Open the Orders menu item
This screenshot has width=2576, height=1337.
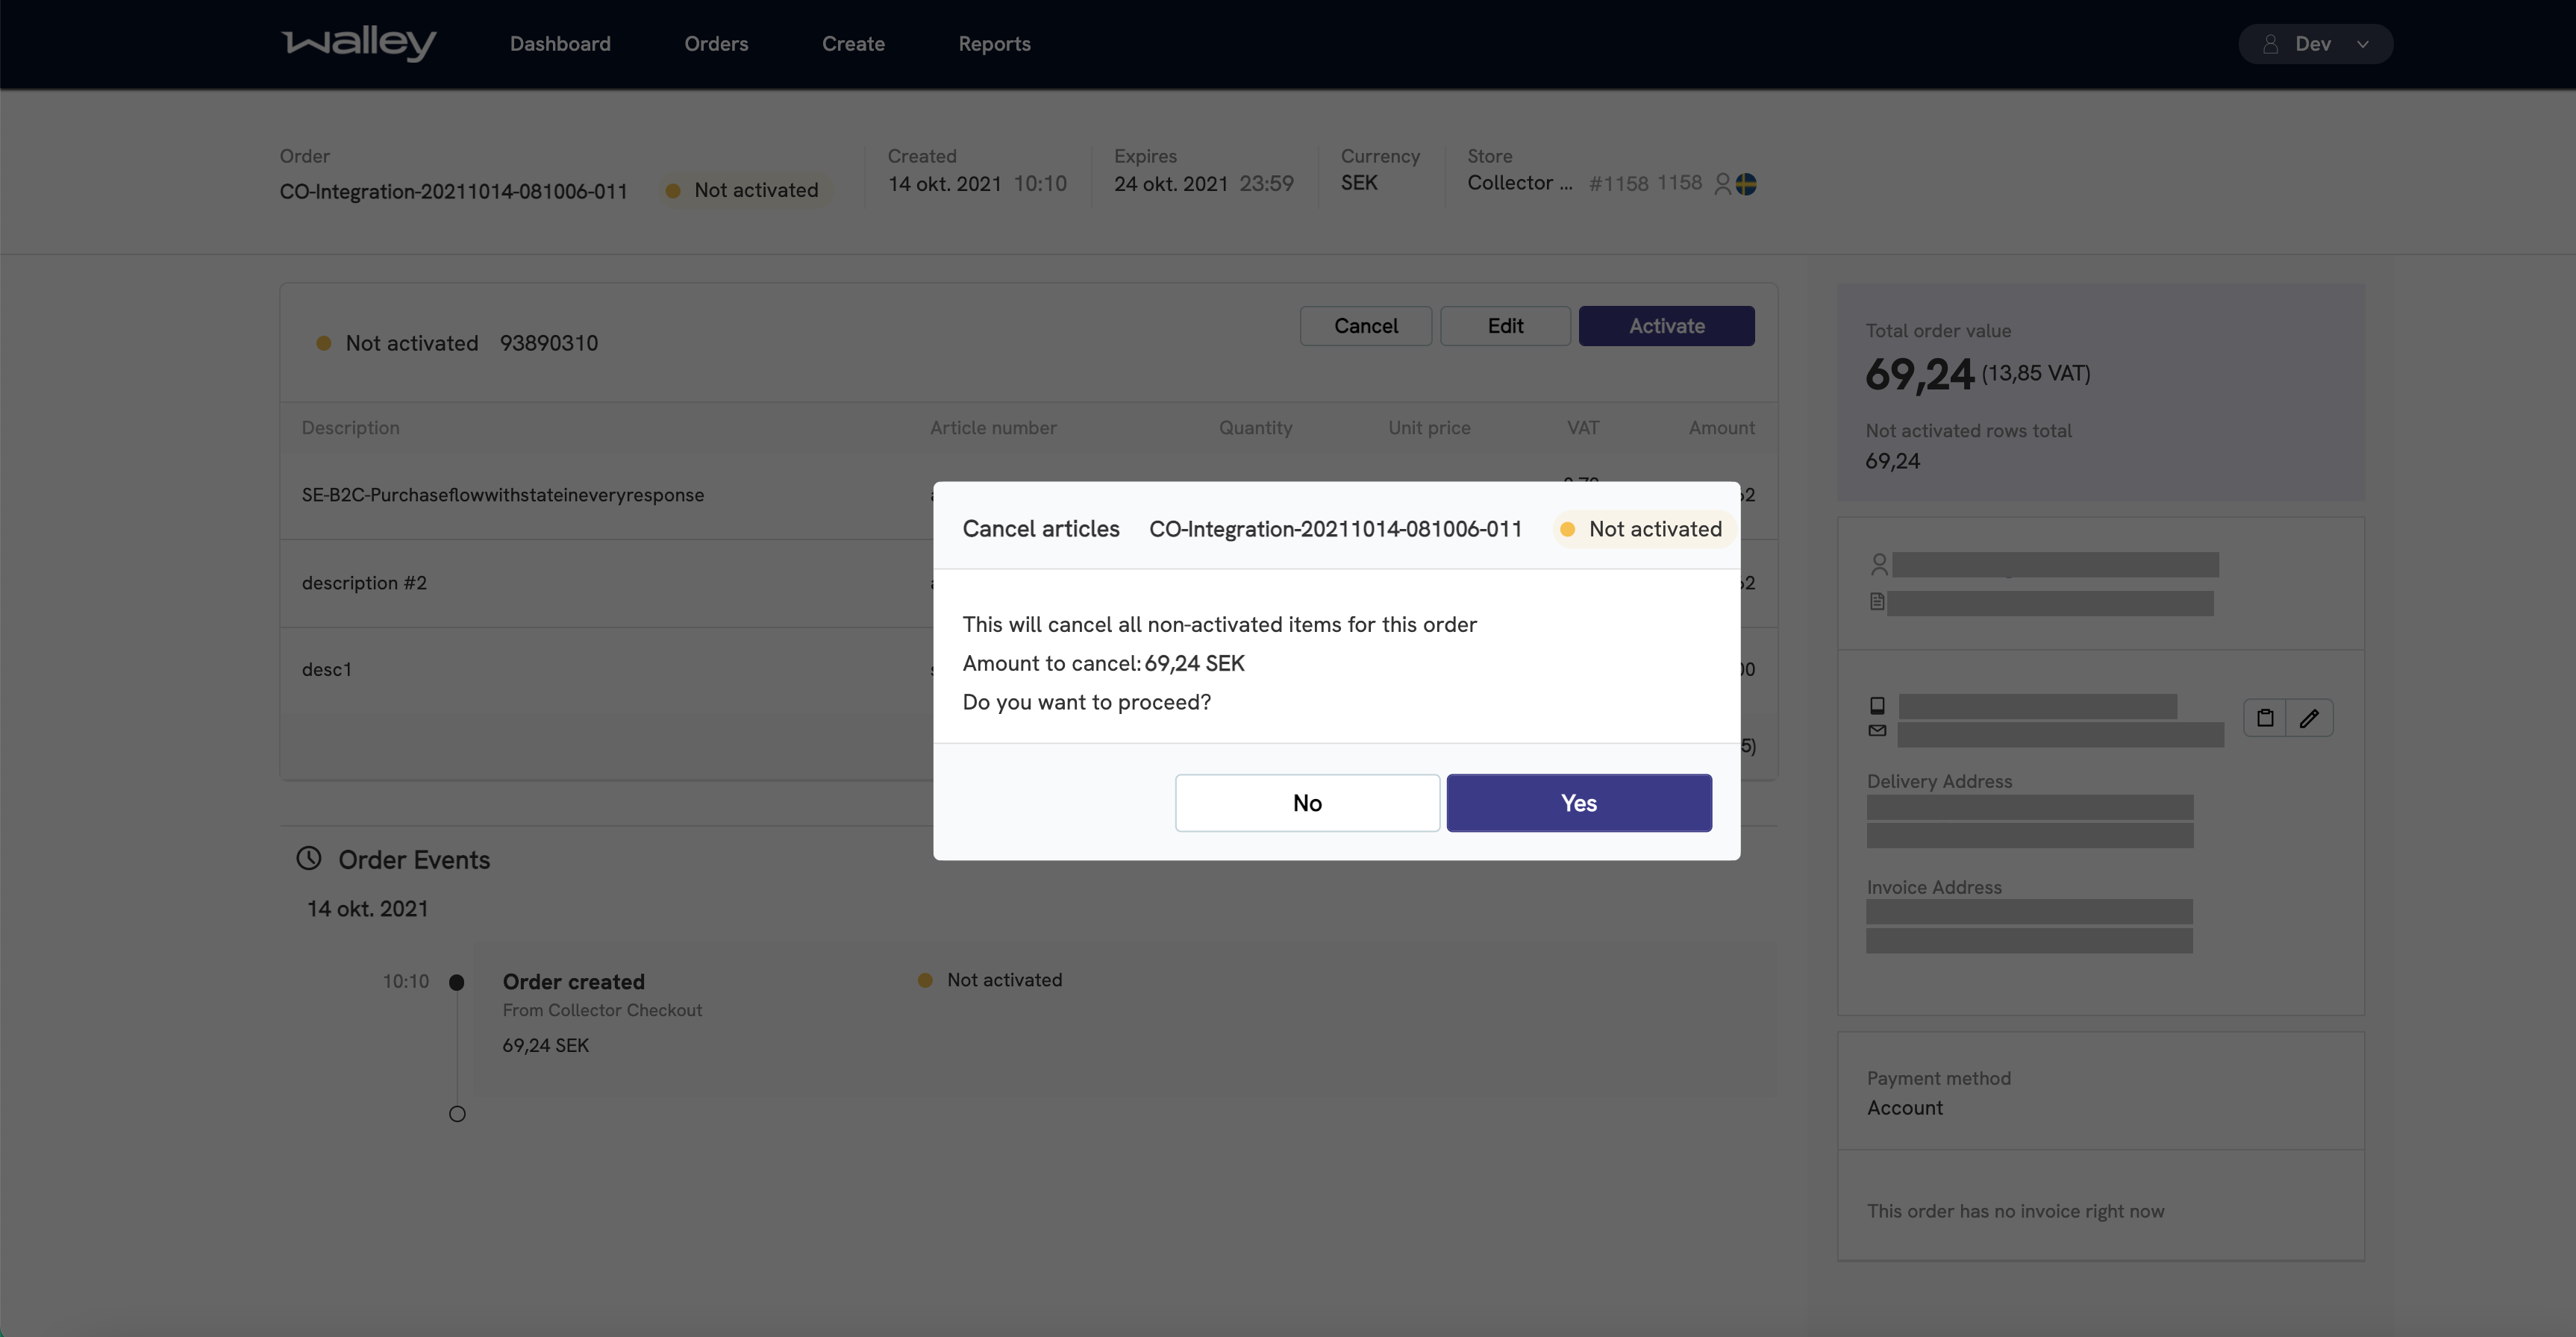click(716, 44)
